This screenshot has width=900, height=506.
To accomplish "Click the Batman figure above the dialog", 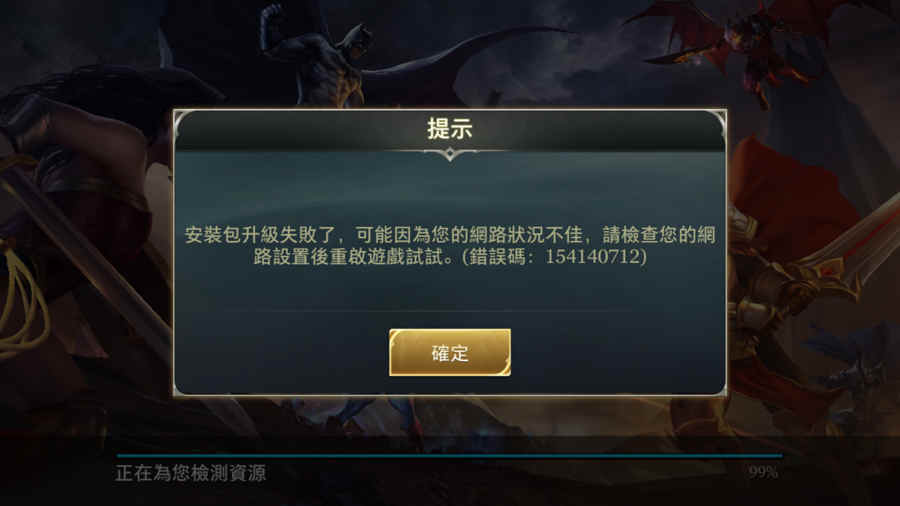I will (x=321, y=57).
